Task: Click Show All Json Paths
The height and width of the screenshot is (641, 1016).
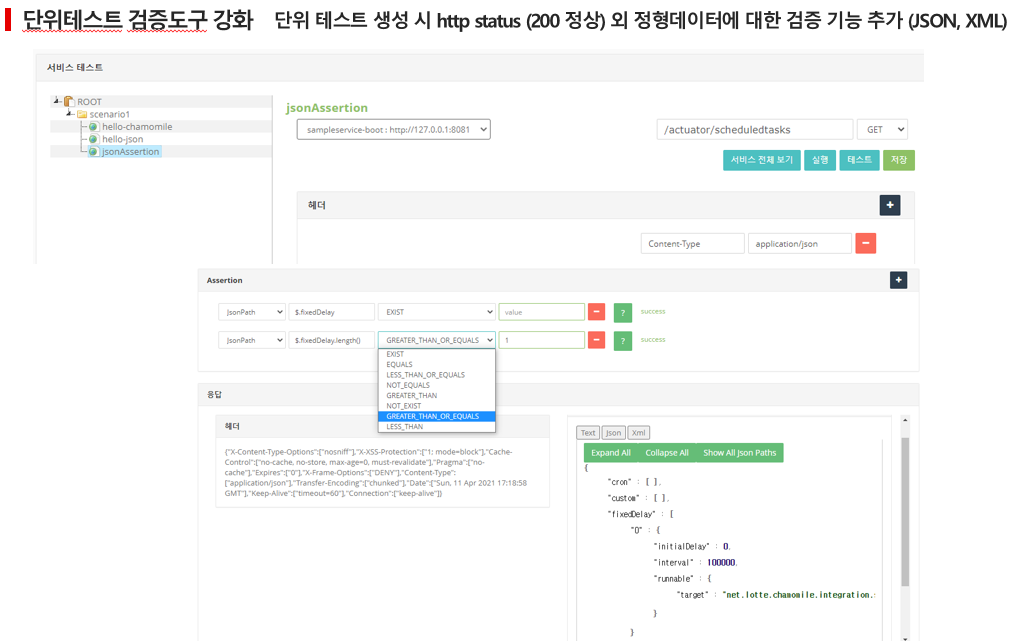Action: click(739, 453)
